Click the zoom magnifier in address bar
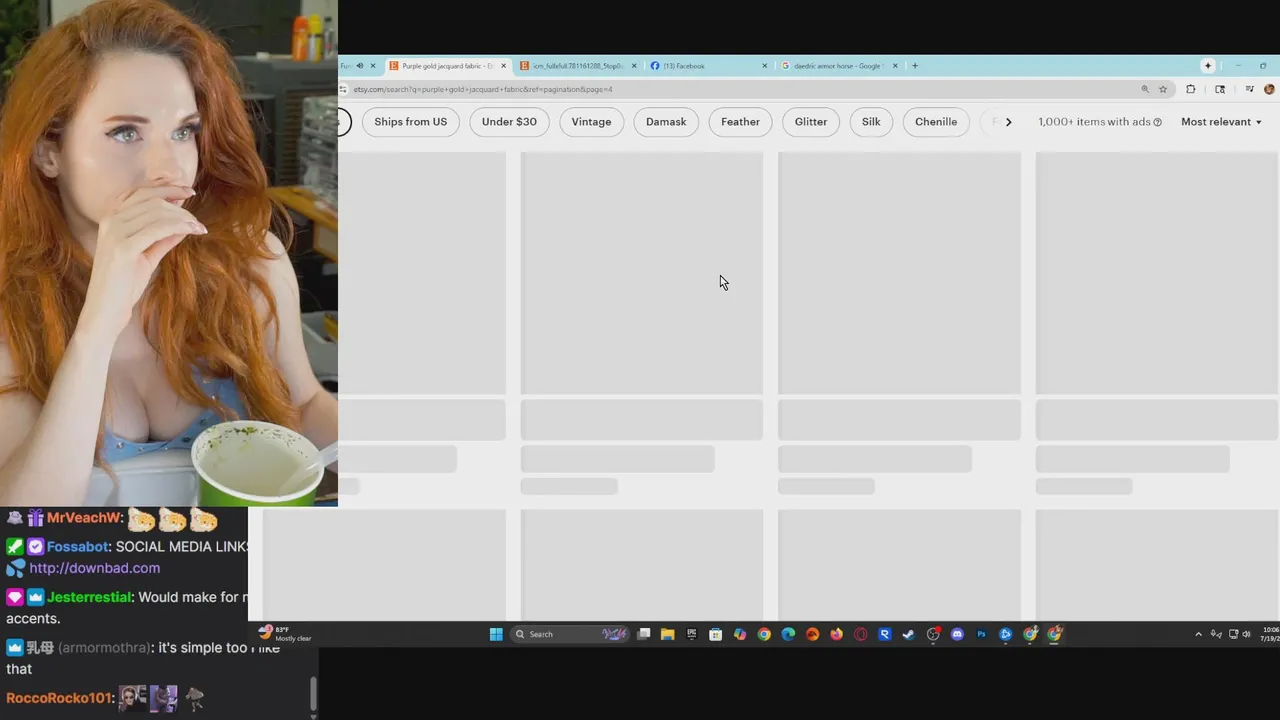Screen dimensions: 1280x720 [x=1145, y=89]
